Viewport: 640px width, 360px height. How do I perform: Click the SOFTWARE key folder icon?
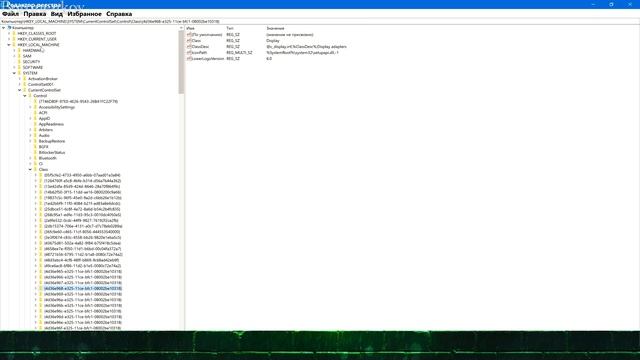20,67
